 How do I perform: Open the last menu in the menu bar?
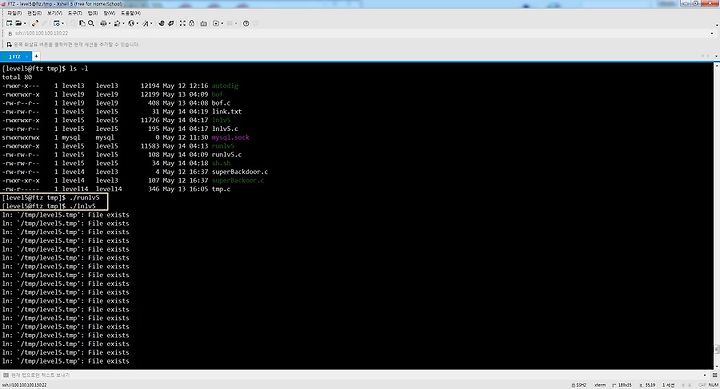[131, 13]
